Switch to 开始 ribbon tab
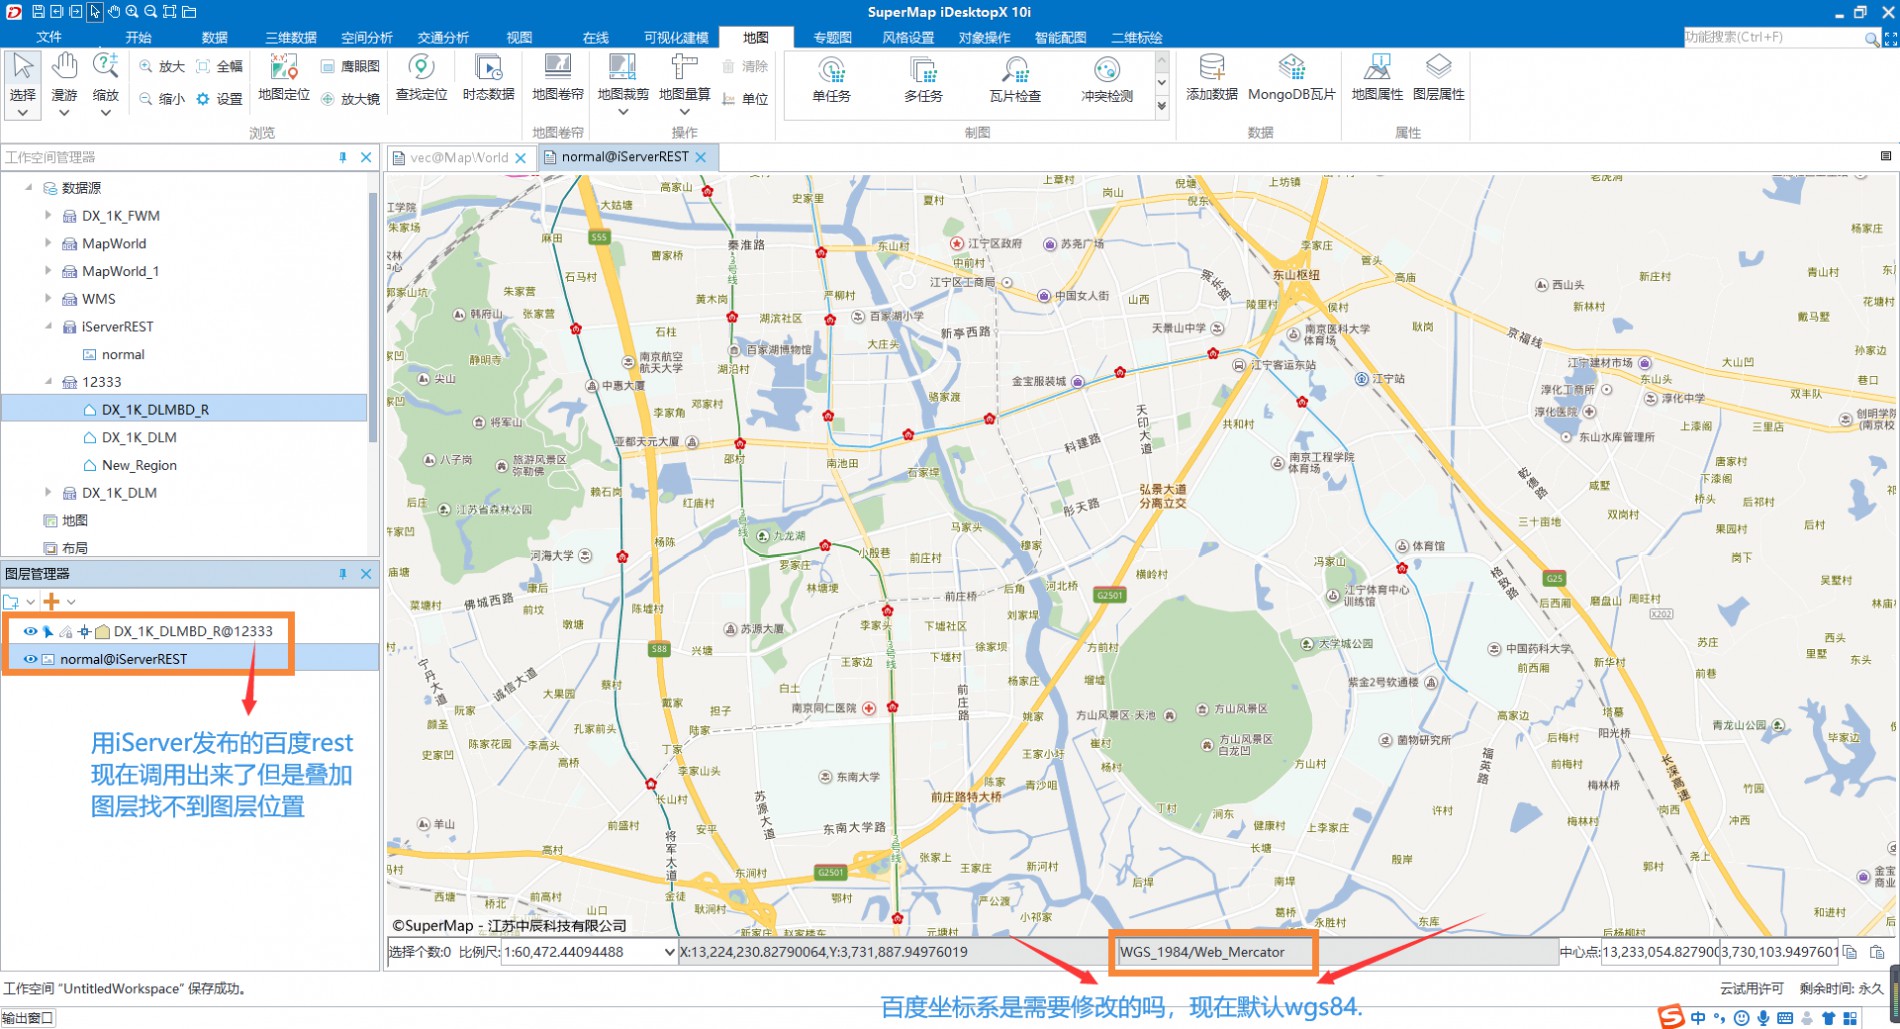This screenshot has width=1900, height=1029. [x=138, y=37]
